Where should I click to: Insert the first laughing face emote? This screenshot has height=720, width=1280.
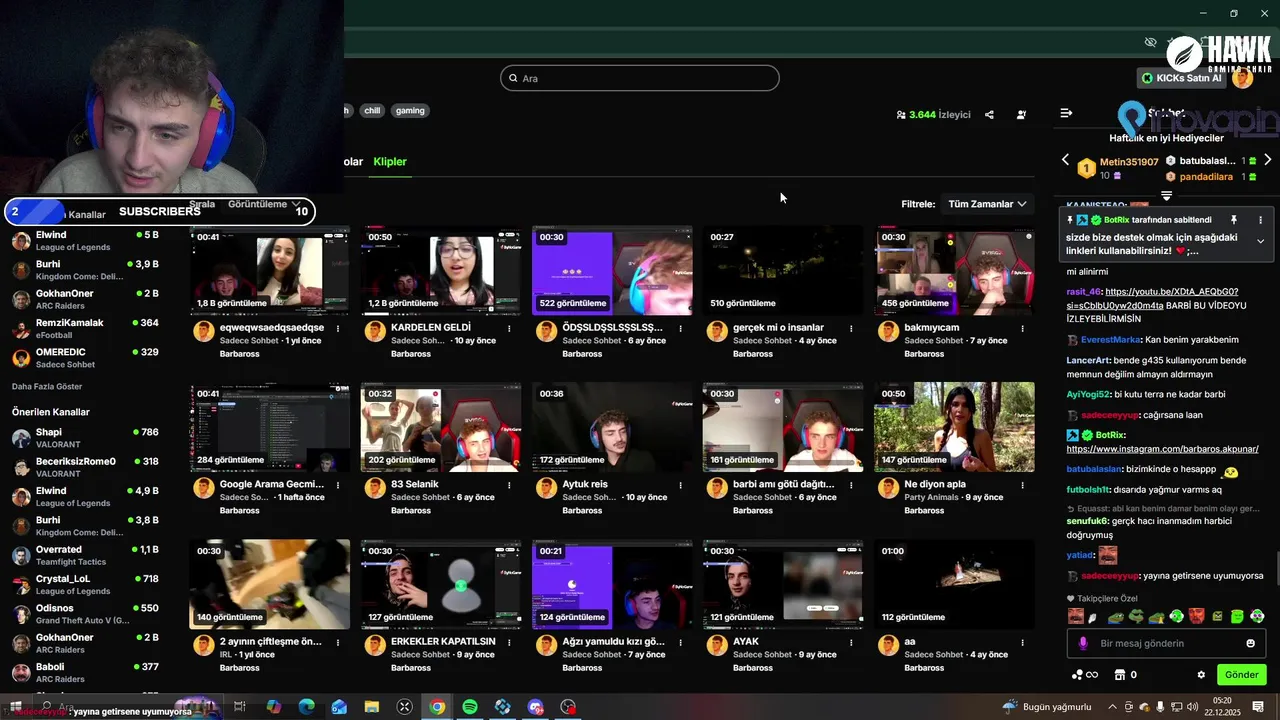[x=1075, y=617]
